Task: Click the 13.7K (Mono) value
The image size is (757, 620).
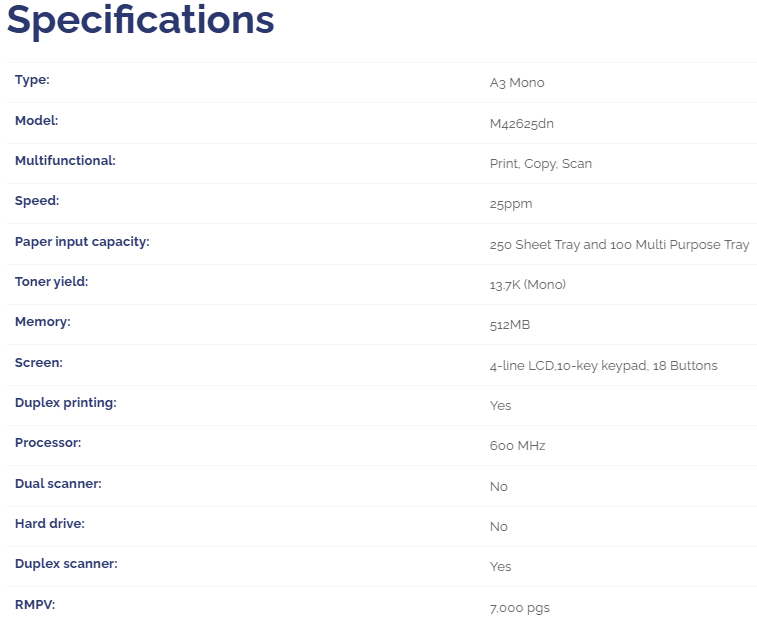Action: coord(527,285)
